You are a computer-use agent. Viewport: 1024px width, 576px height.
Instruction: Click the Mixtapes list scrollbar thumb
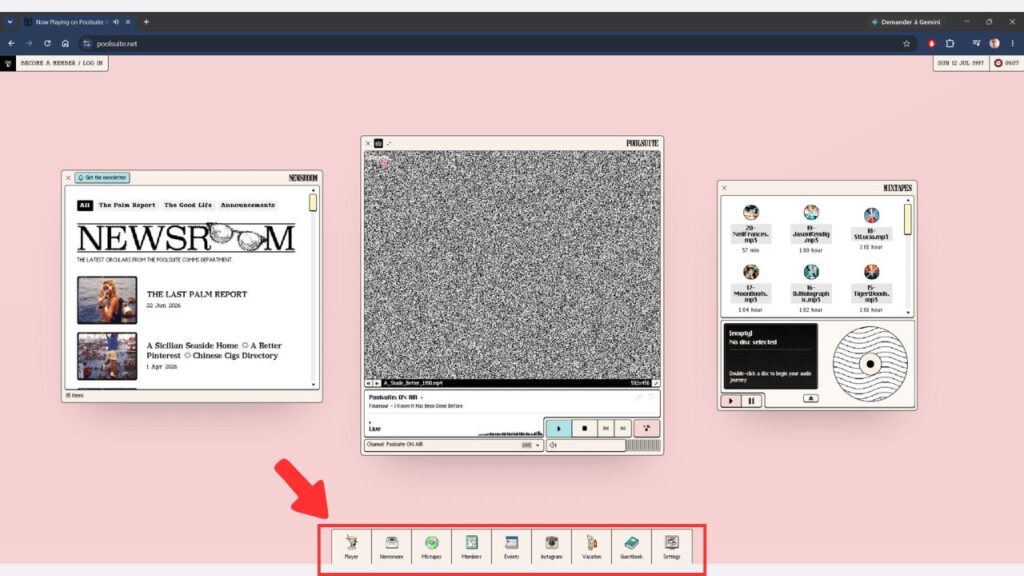point(908,219)
